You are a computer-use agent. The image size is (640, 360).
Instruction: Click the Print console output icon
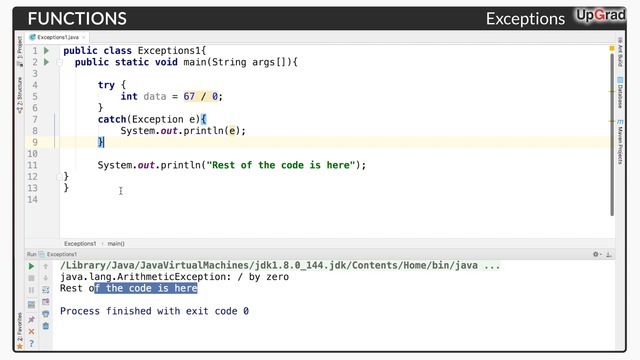[46, 313]
